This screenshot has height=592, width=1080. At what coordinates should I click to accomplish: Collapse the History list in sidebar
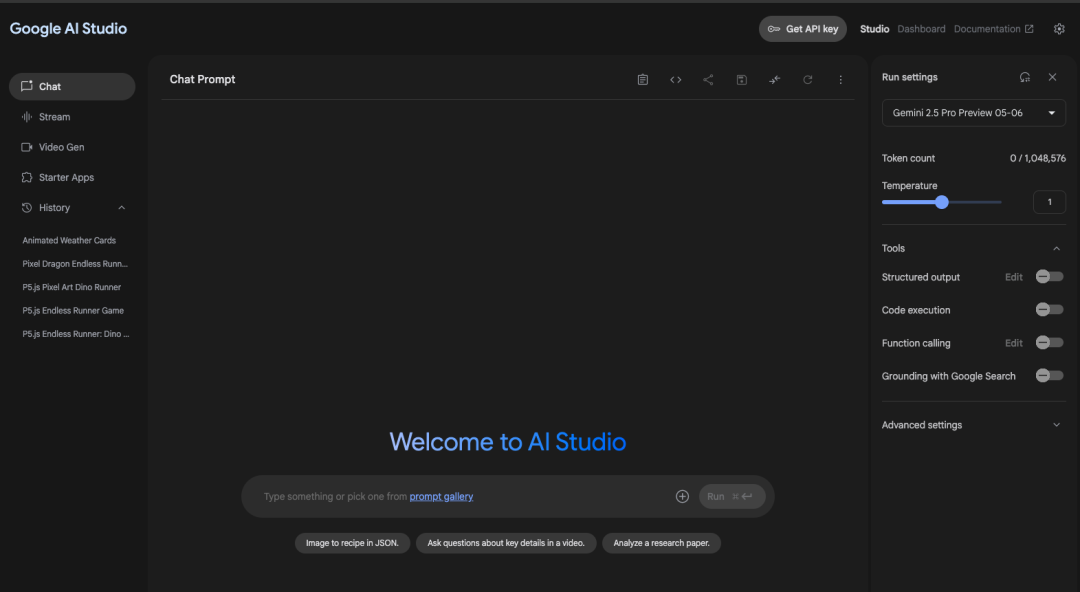122,208
